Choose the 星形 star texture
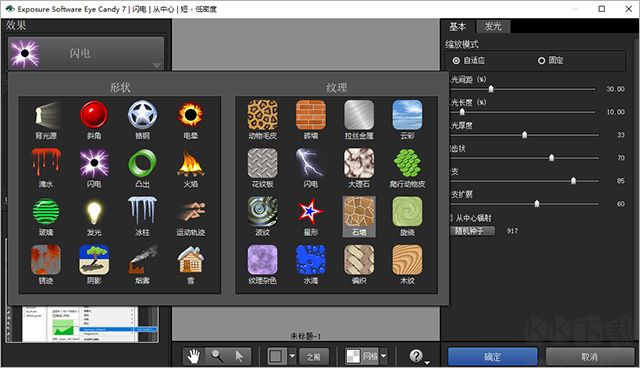 [x=311, y=217]
